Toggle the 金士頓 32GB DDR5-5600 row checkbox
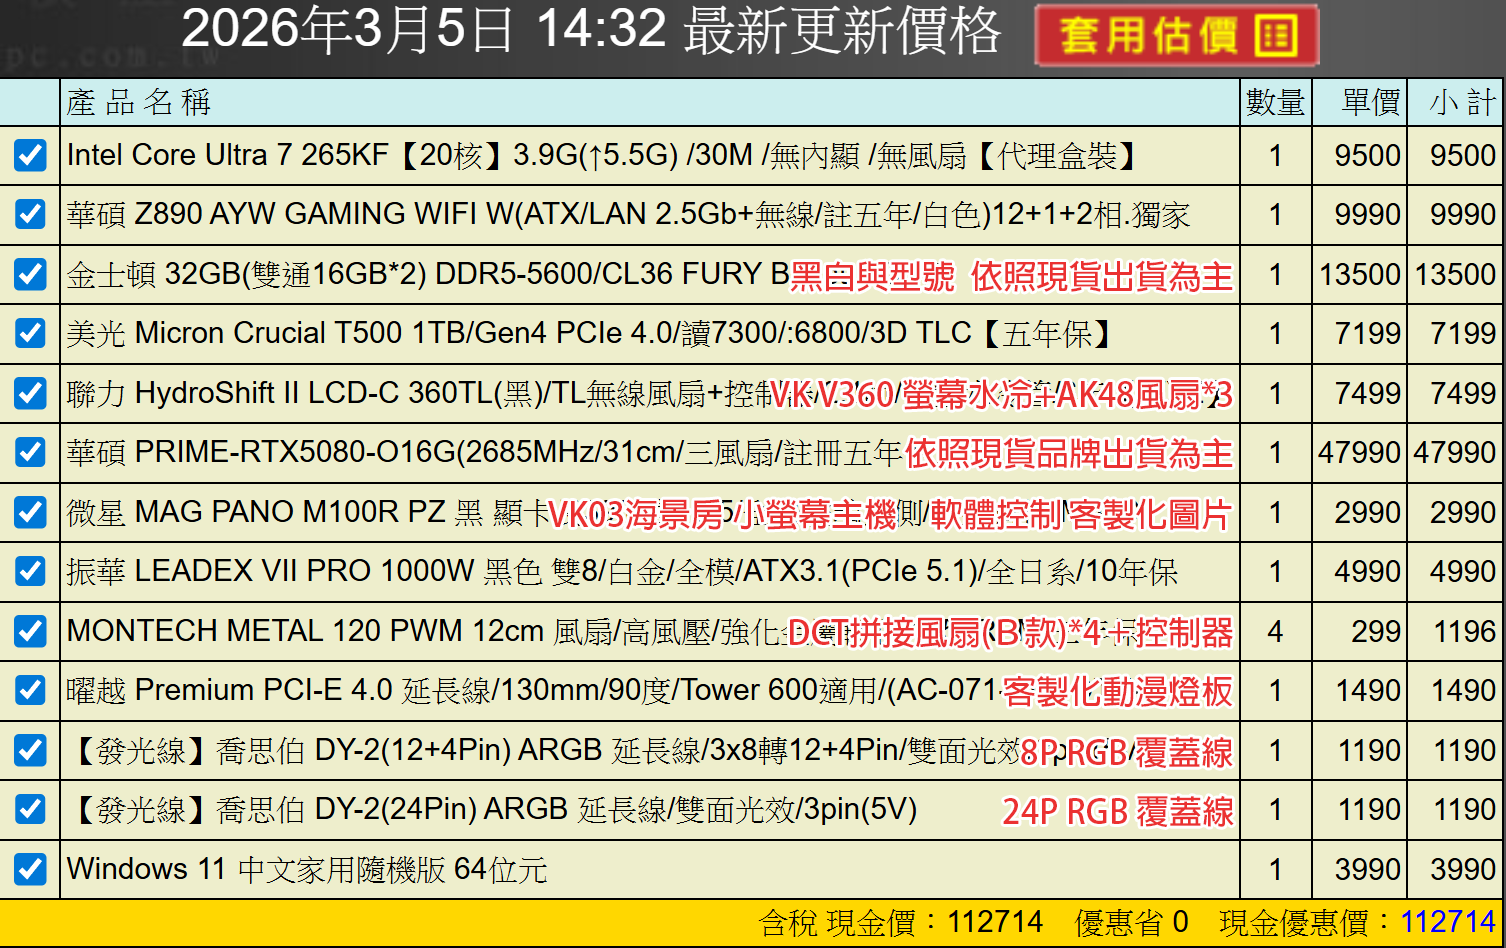This screenshot has height=948, width=1506. coord(30,274)
